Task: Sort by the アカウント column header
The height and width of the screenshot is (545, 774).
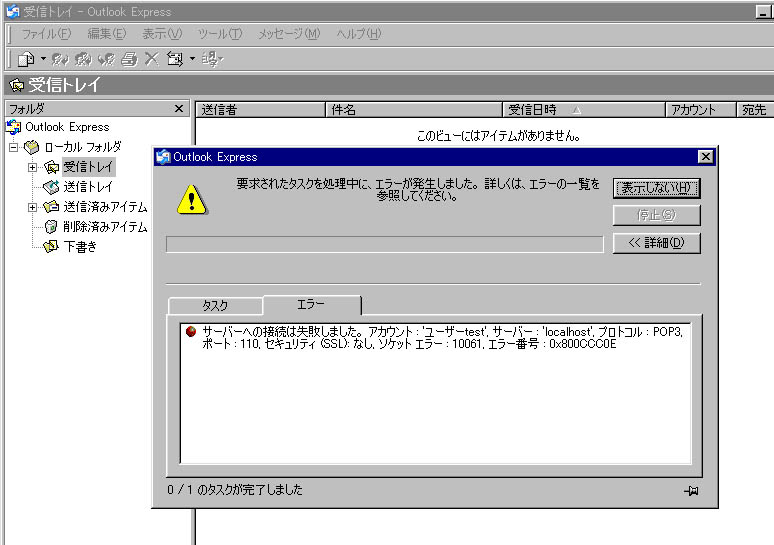Action: pyautogui.click(x=700, y=110)
